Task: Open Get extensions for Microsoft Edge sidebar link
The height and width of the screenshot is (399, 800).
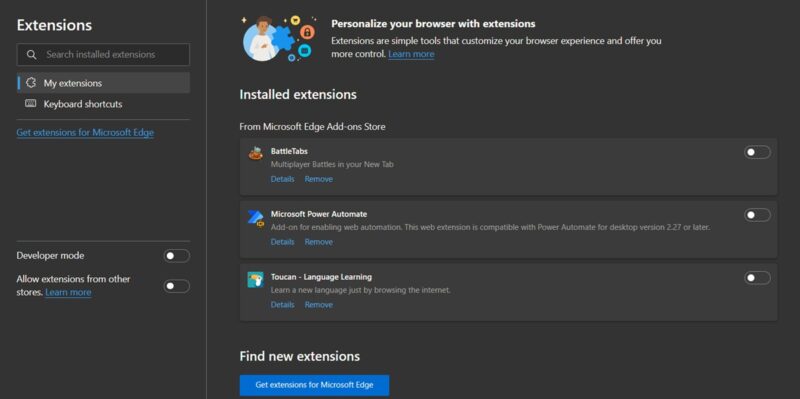Action: click(x=85, y=133)
